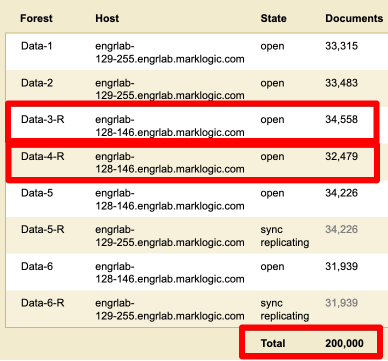Click the Documents column header
Viewport: 388px width, 361px height.
354,18
